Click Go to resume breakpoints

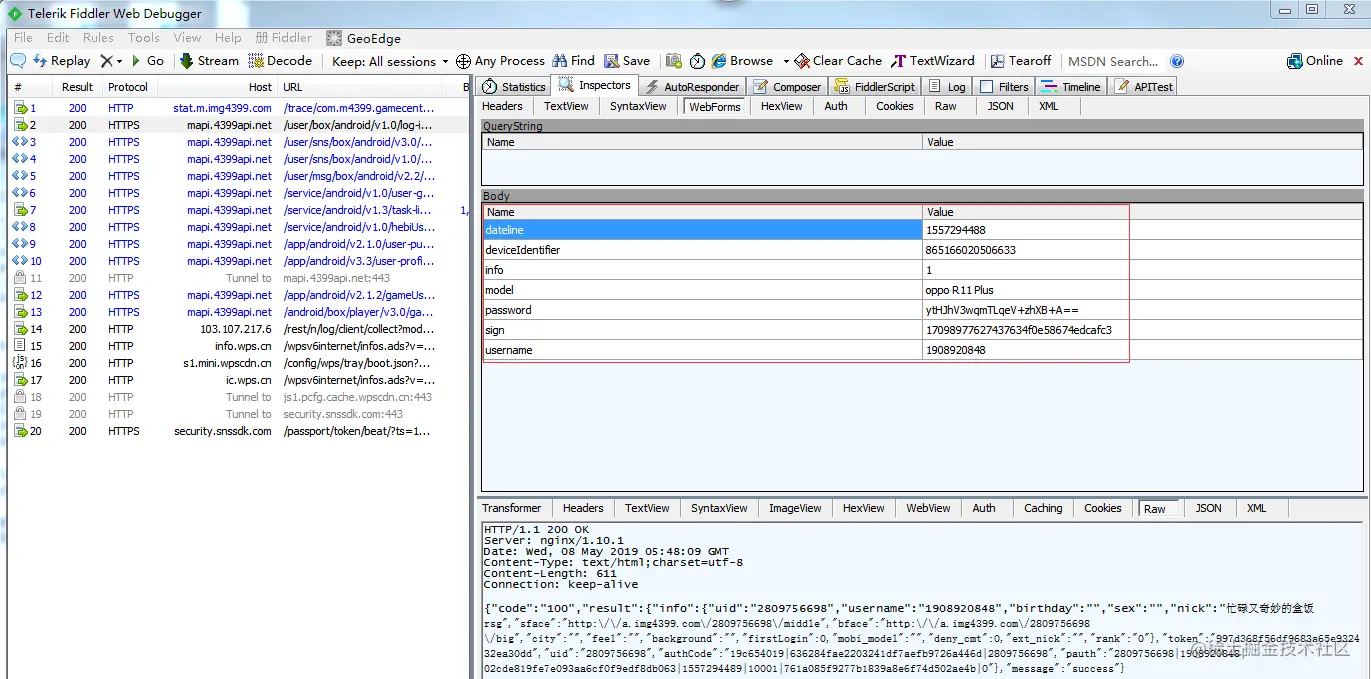(x=147, y=61)
